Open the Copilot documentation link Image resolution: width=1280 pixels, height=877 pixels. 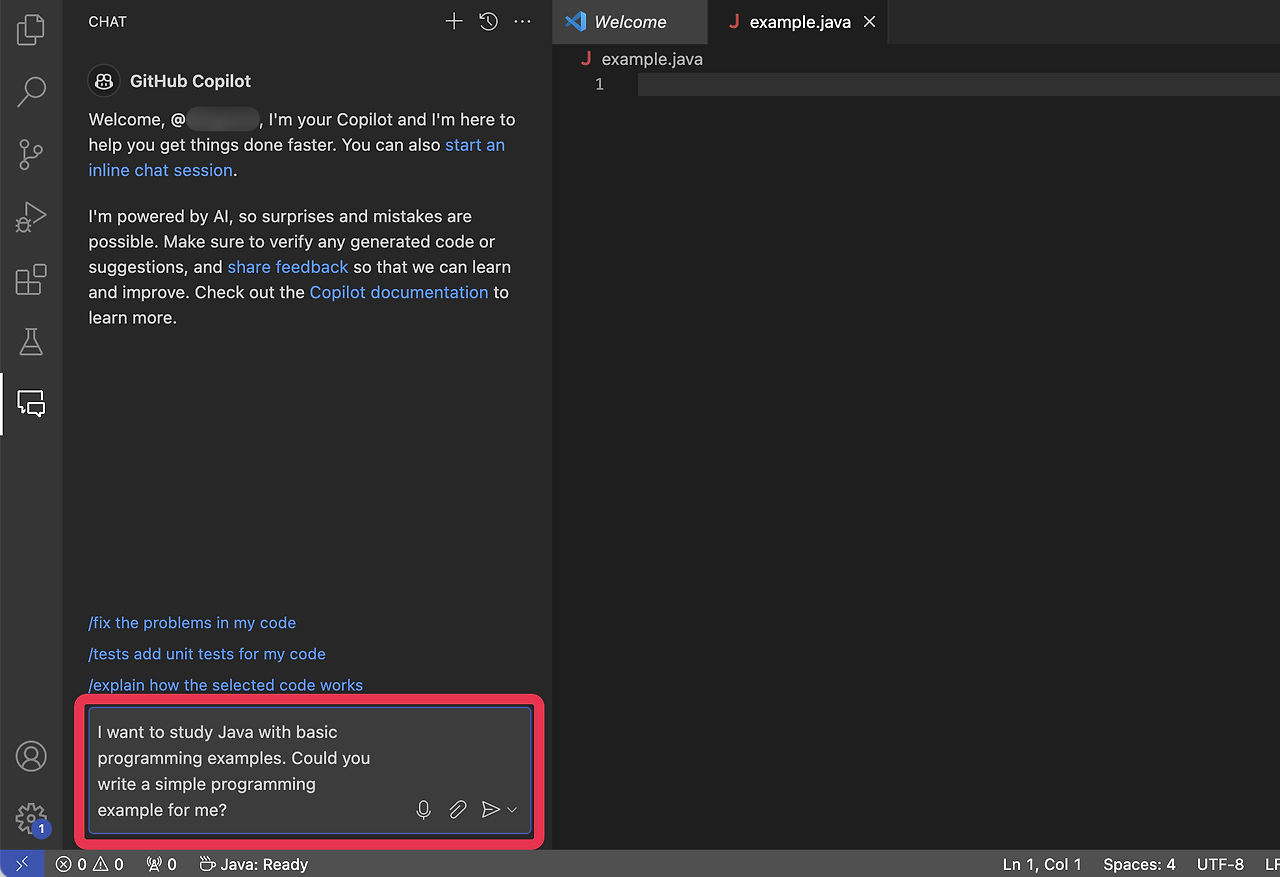coord(398,292)
